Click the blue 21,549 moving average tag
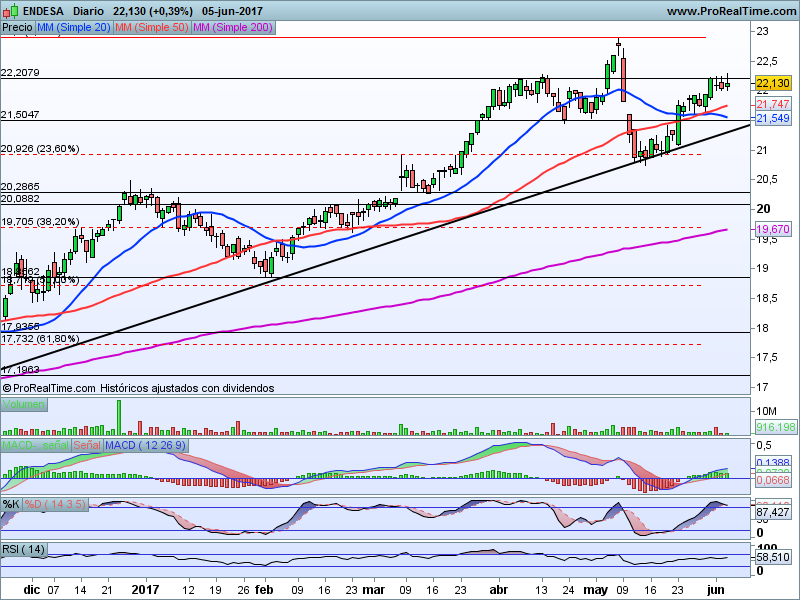The image size is (800, 600). coord(774,118)
